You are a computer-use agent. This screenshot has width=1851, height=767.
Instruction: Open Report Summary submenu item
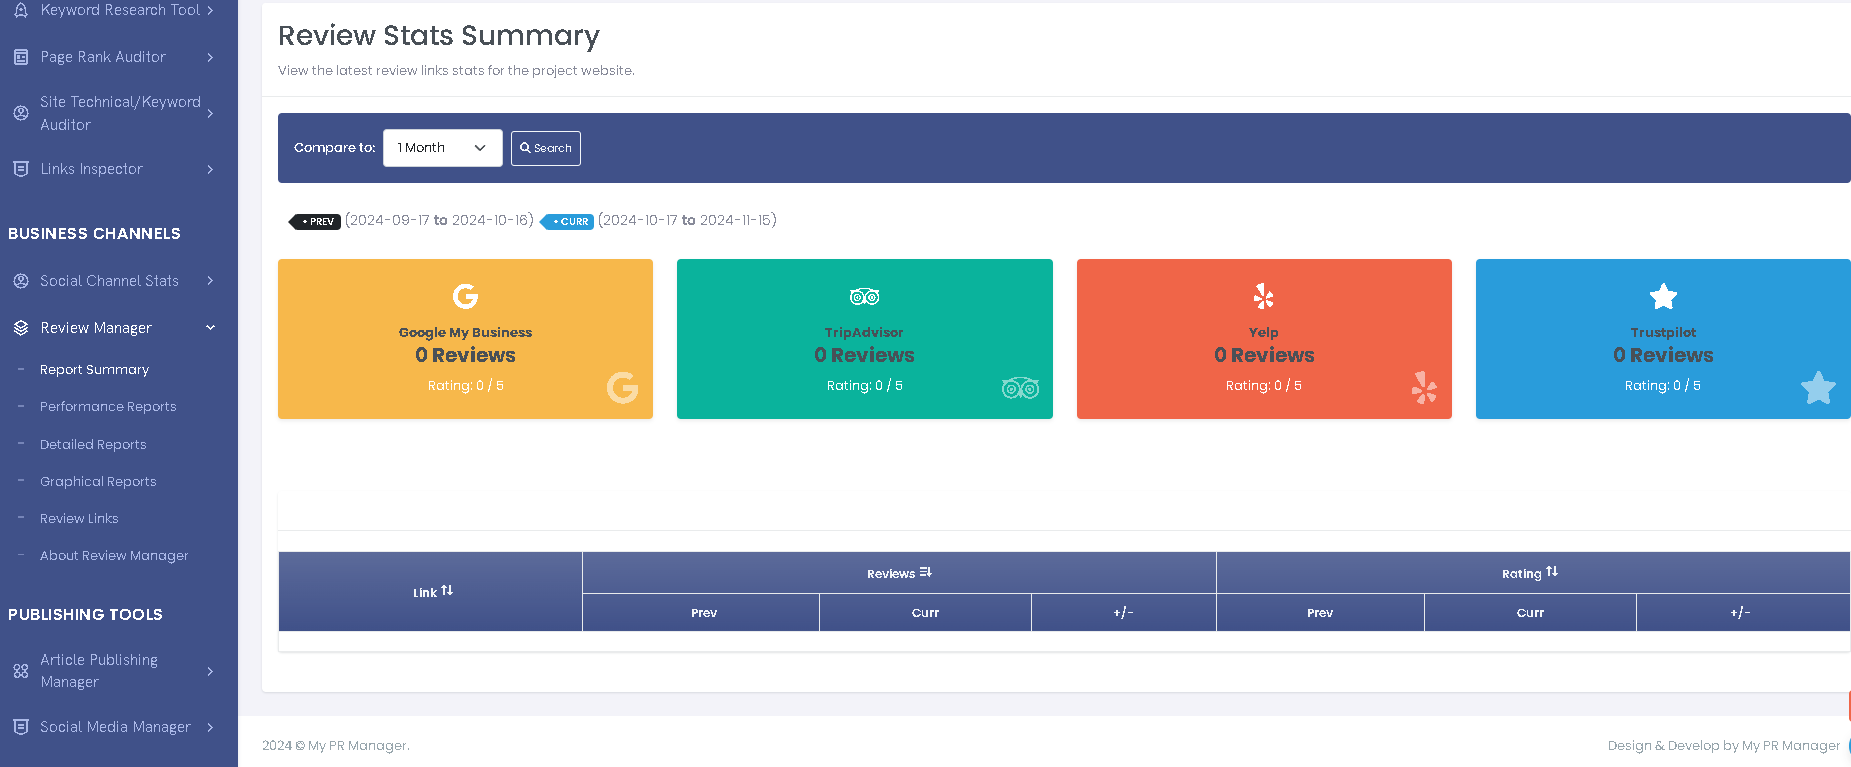[x=94, y=370]
